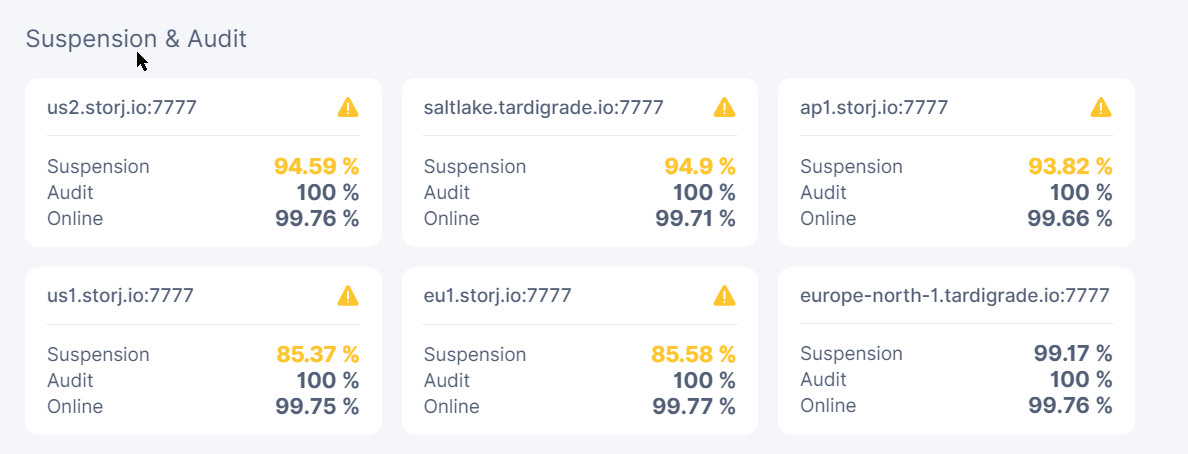Click the warning icon on saltlake.tardigrade.io card

tap(724, 108)
